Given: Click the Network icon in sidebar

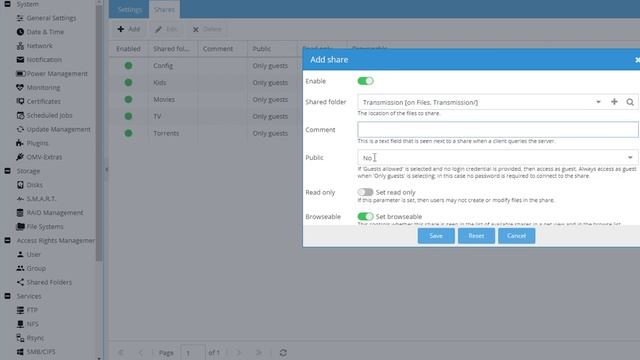Looking at the screenshot, I should click(x=20, y=46).
